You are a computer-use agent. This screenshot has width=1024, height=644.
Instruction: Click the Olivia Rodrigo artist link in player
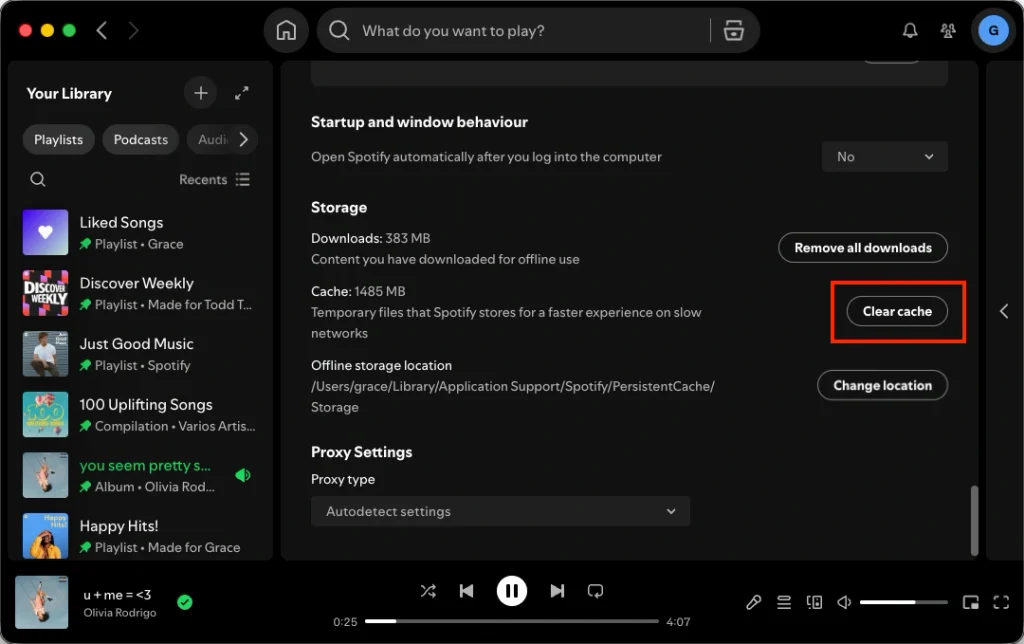(x=120, y=613)
